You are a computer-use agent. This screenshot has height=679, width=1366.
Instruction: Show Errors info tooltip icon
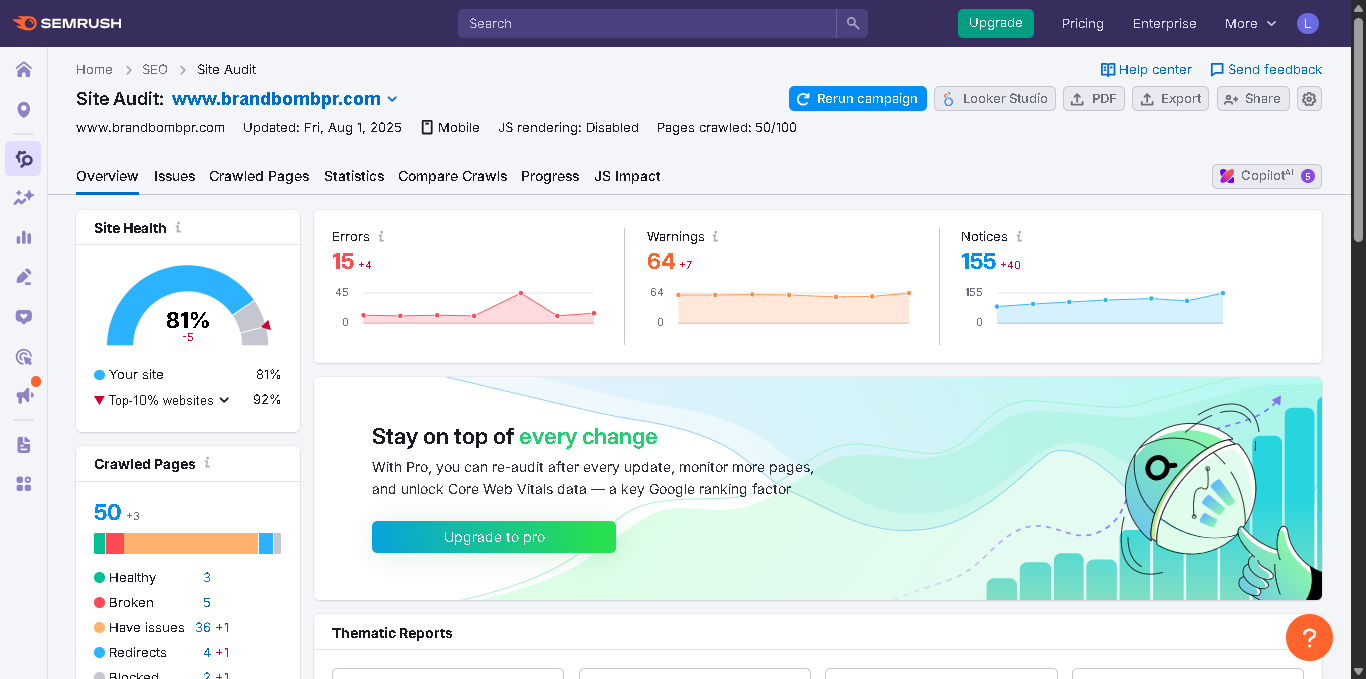tap(381, 237)
